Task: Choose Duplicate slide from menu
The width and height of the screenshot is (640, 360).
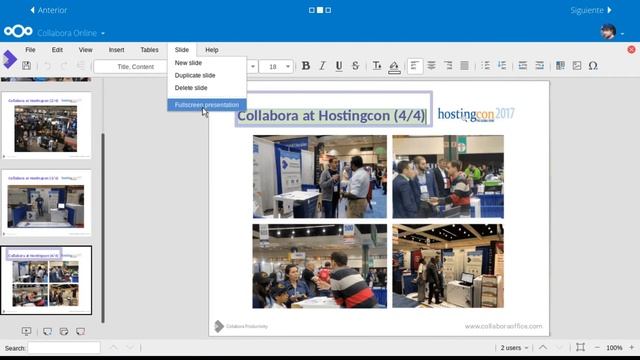Action: [207, 76]
